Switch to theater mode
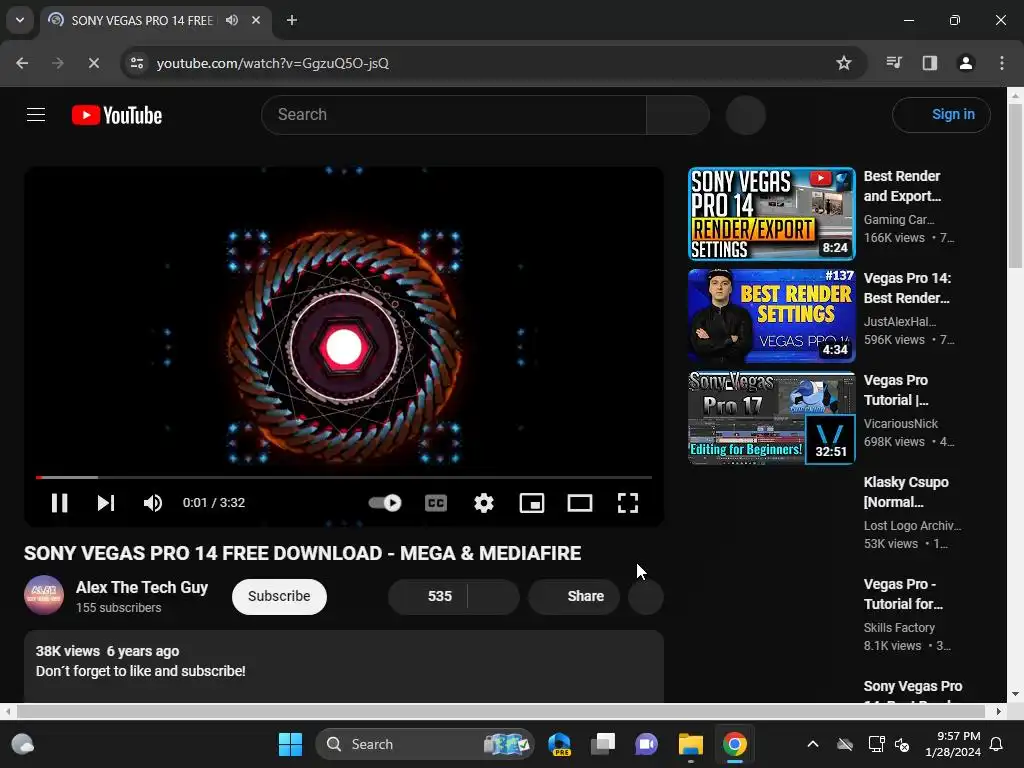Image resolution: width=1024 pixels, height=768 pixels. point(579,503)
